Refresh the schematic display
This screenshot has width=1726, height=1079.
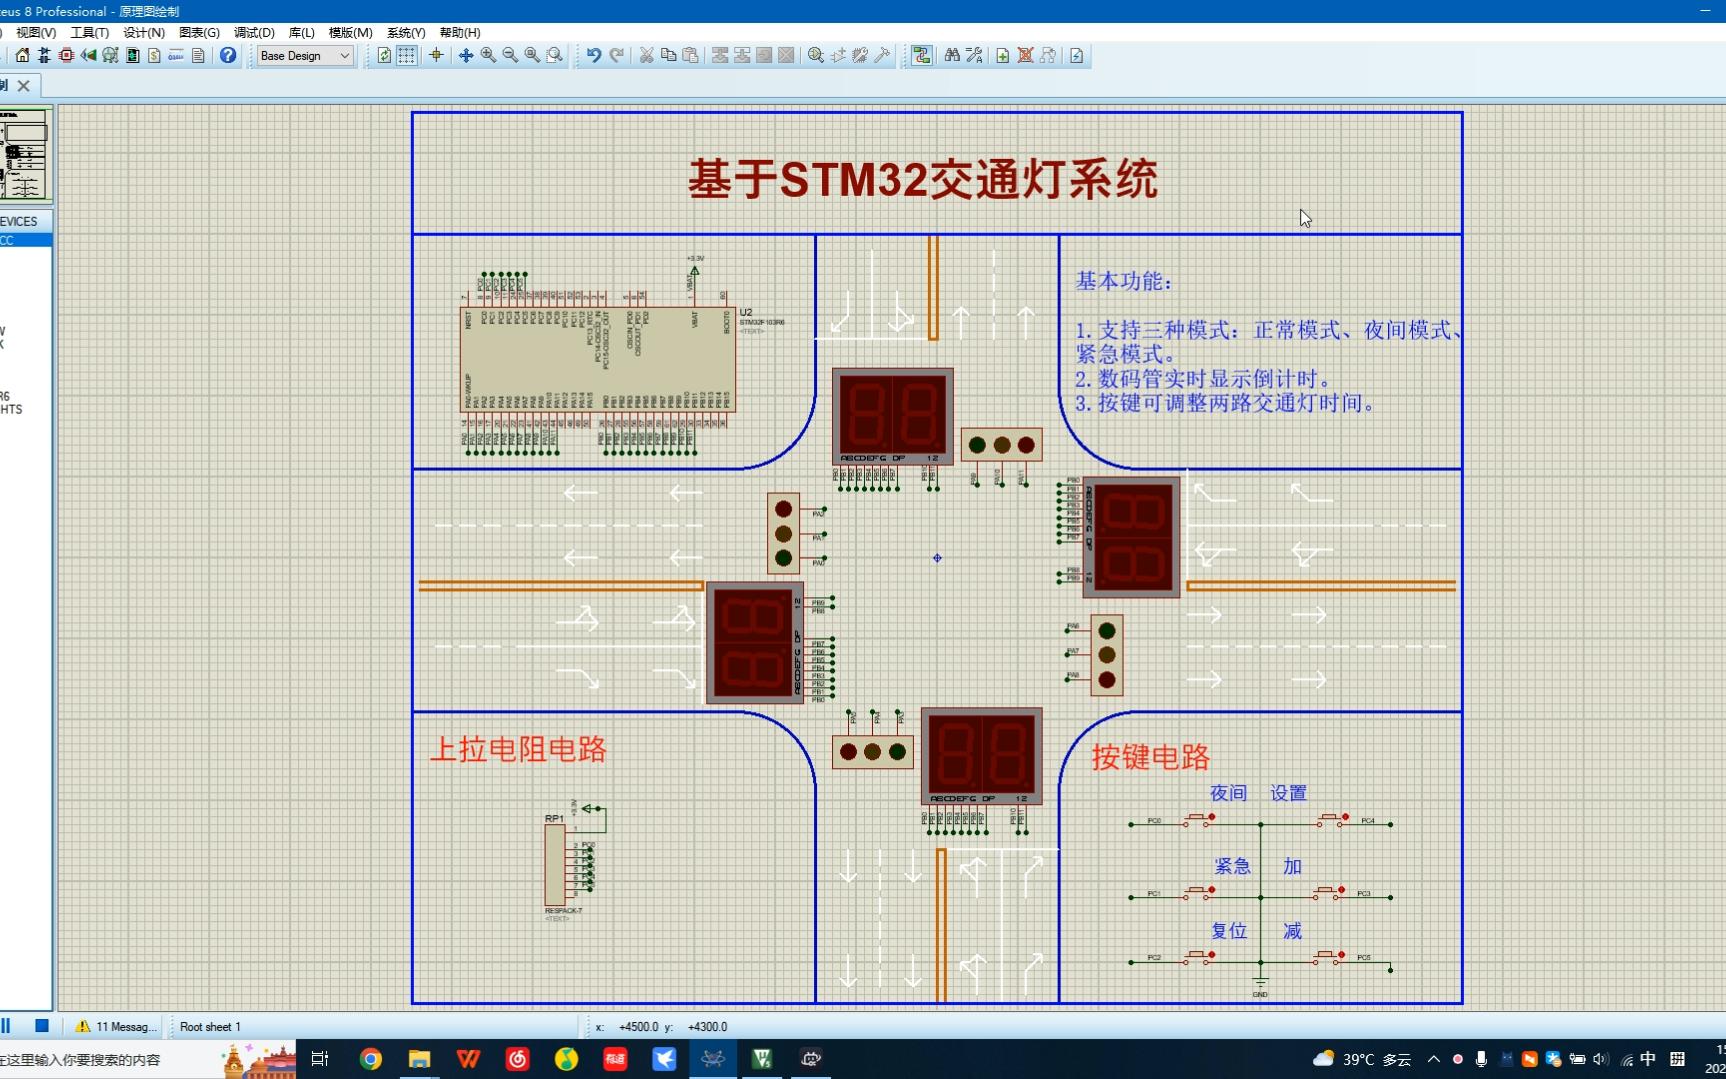(x=385, y=56)
